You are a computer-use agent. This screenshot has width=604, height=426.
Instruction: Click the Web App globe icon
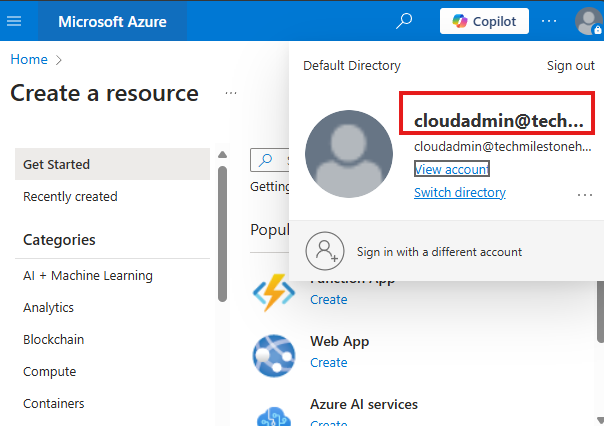click(x=273, y=356)
